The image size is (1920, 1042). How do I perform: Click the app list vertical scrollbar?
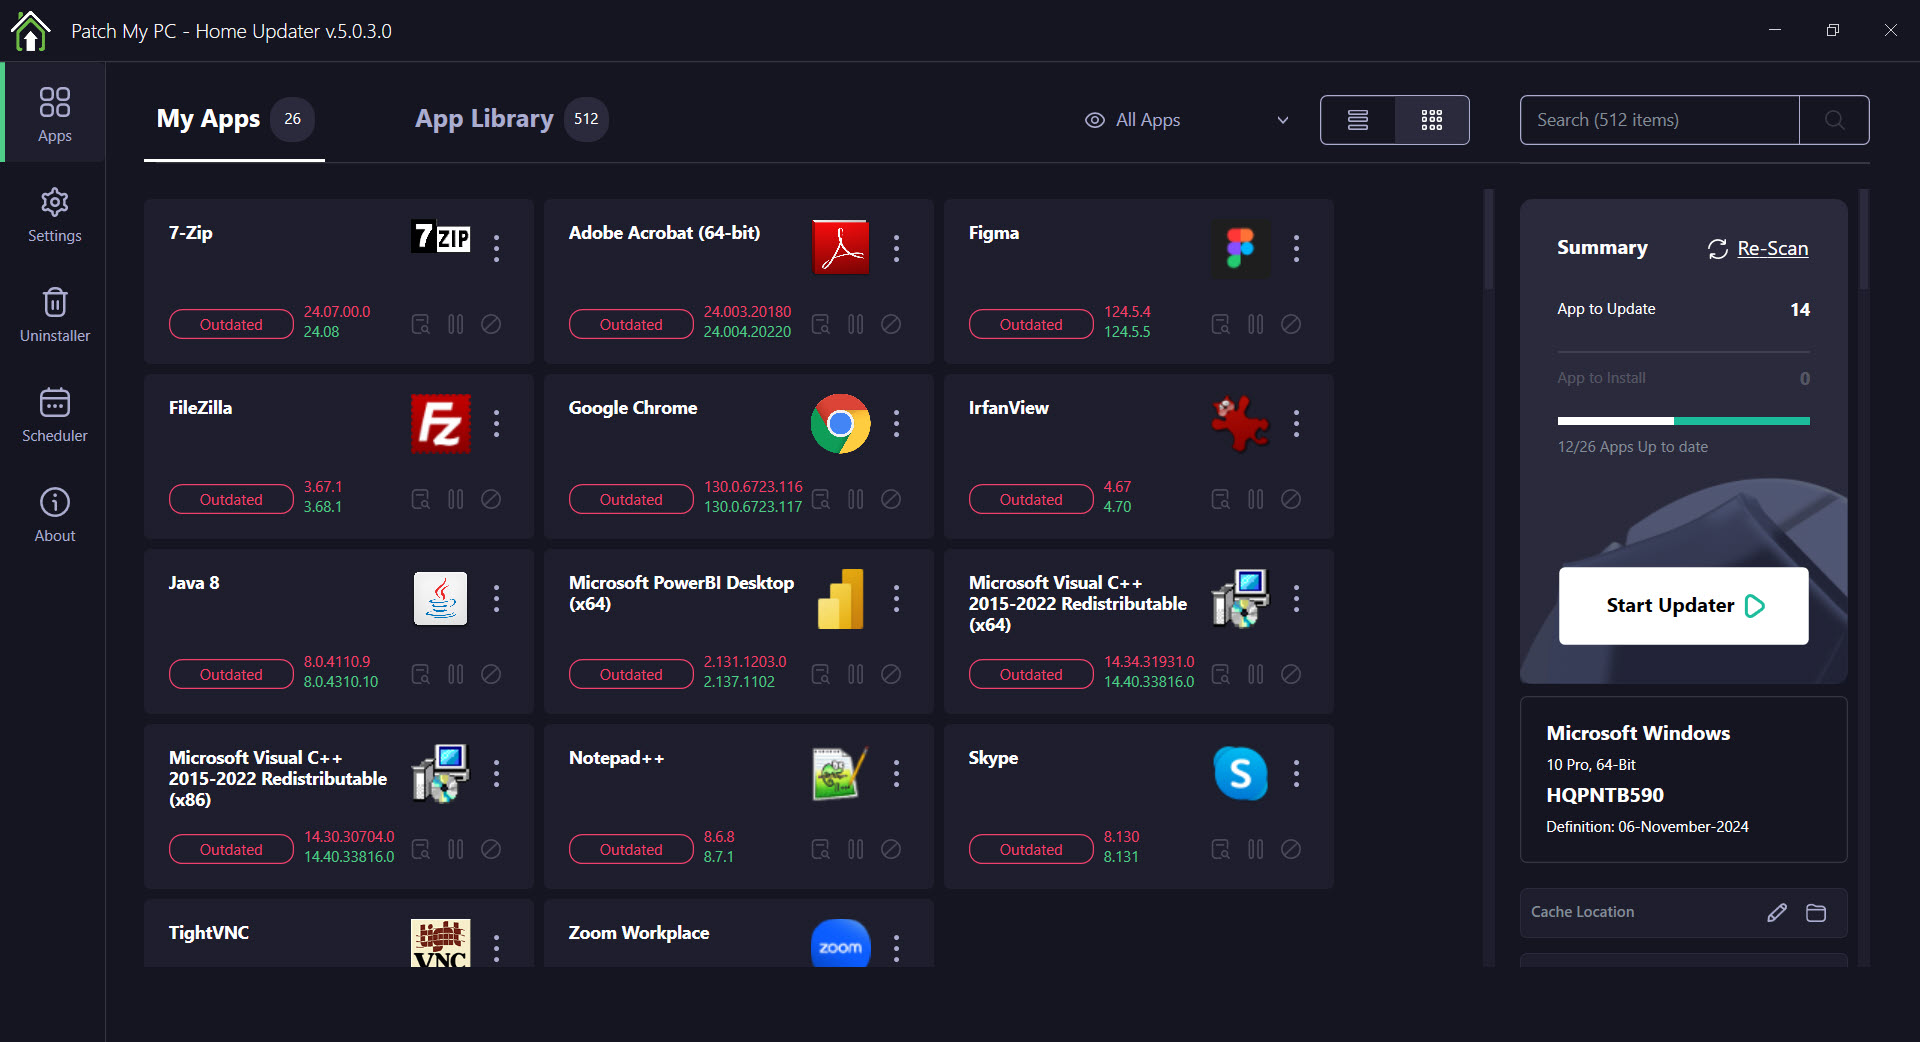(x=1488, y=240)
